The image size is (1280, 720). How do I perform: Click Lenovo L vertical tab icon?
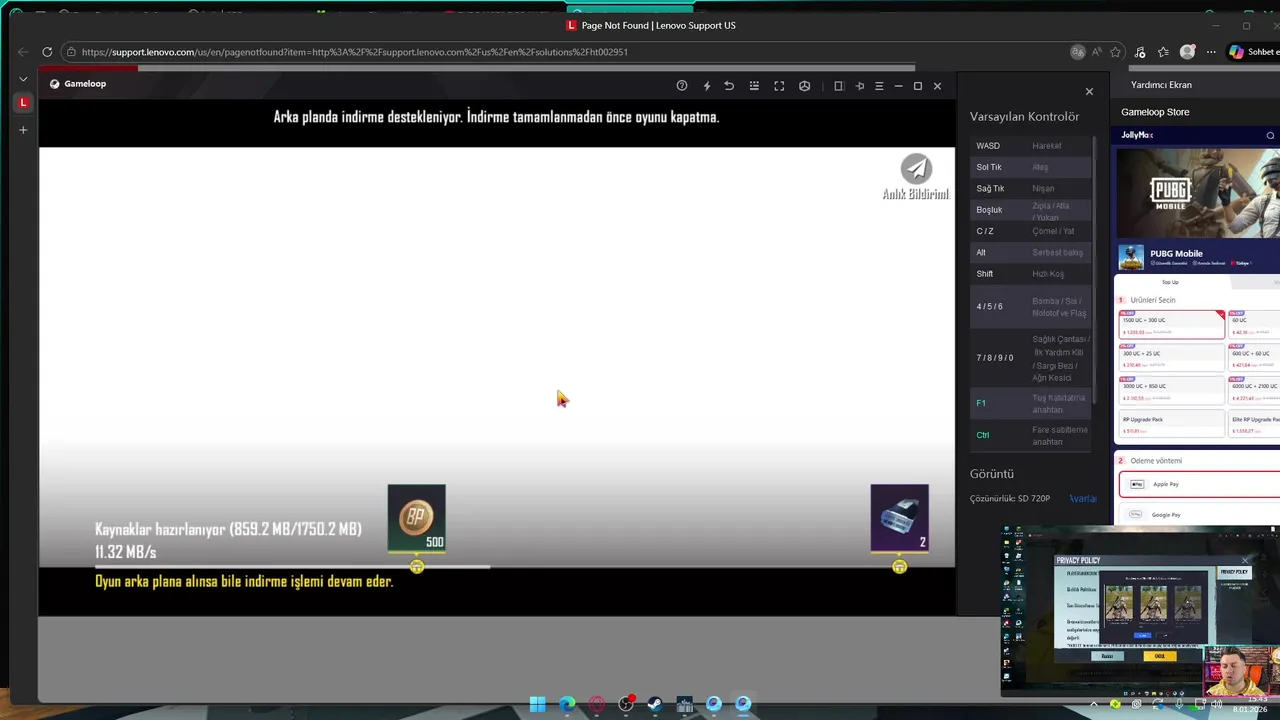point(23,103)
